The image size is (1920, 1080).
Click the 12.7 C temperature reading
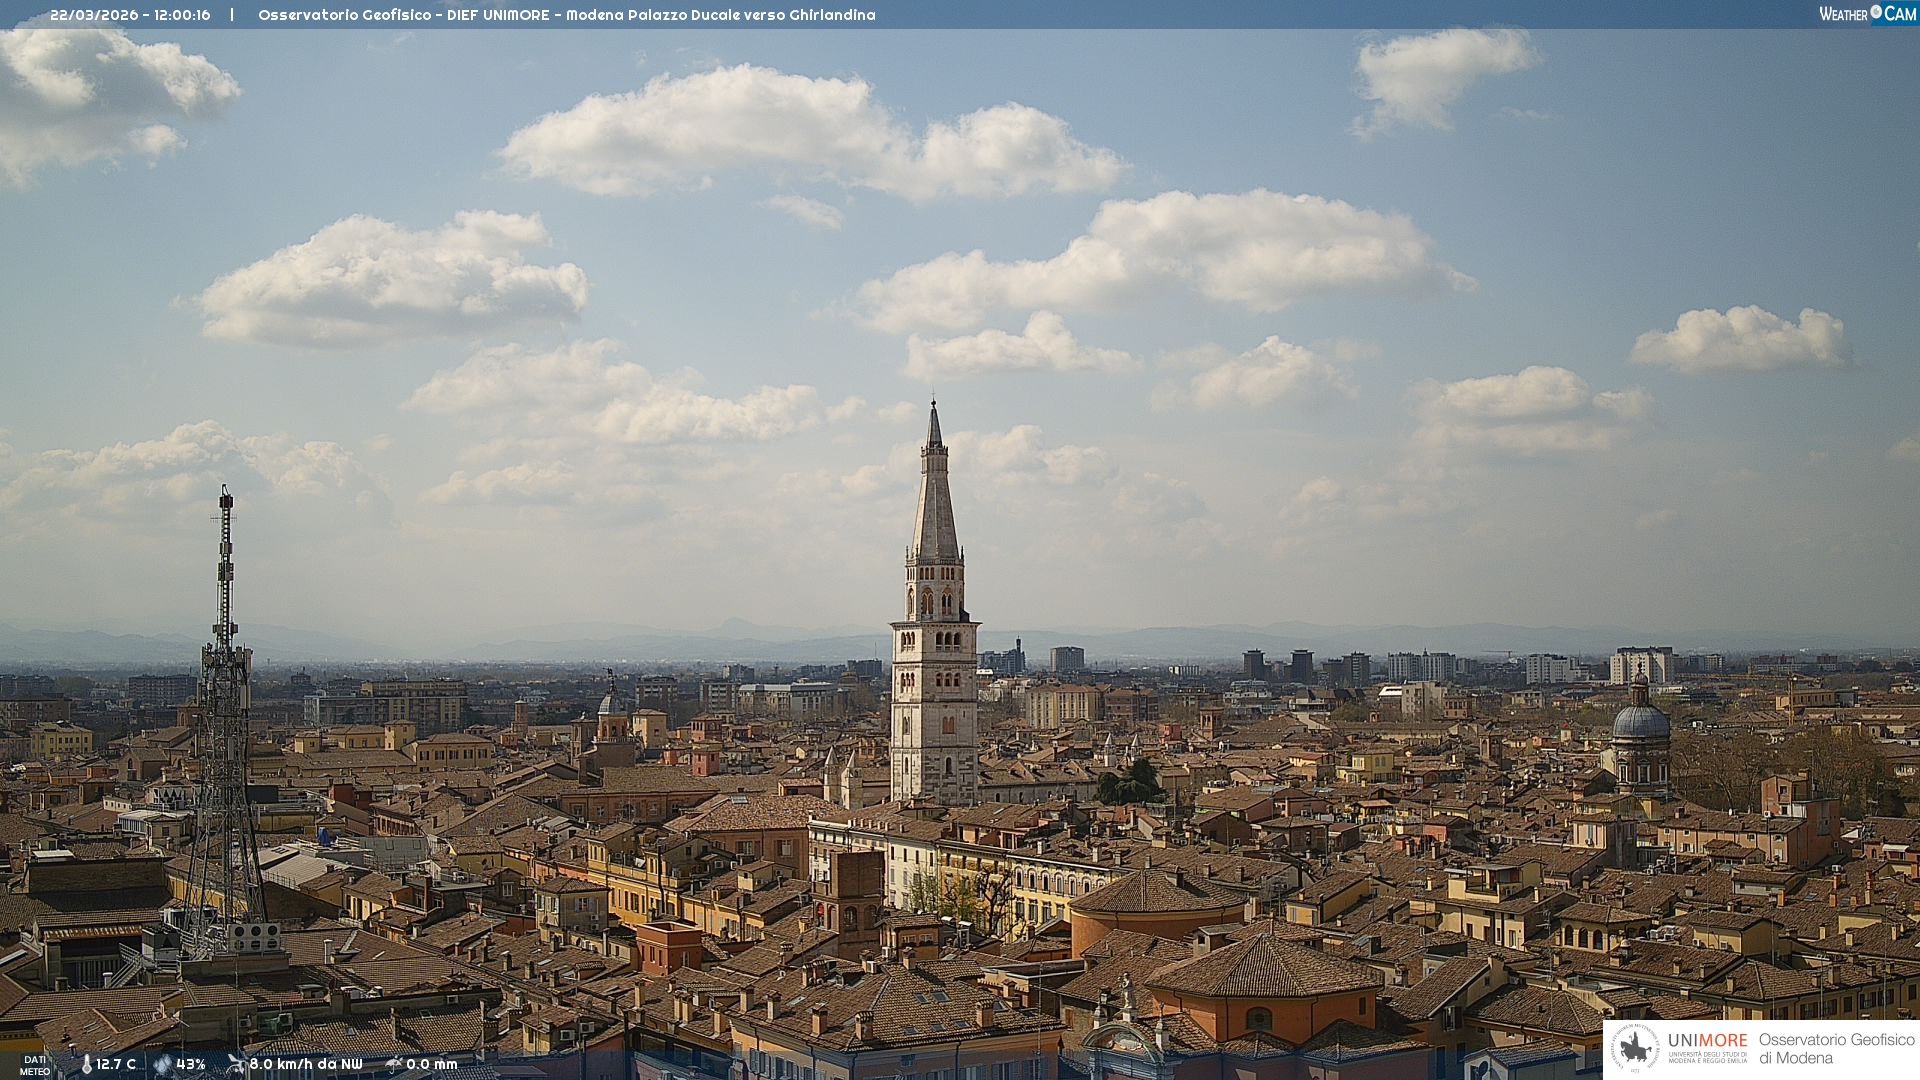[x=116, y=1064]
